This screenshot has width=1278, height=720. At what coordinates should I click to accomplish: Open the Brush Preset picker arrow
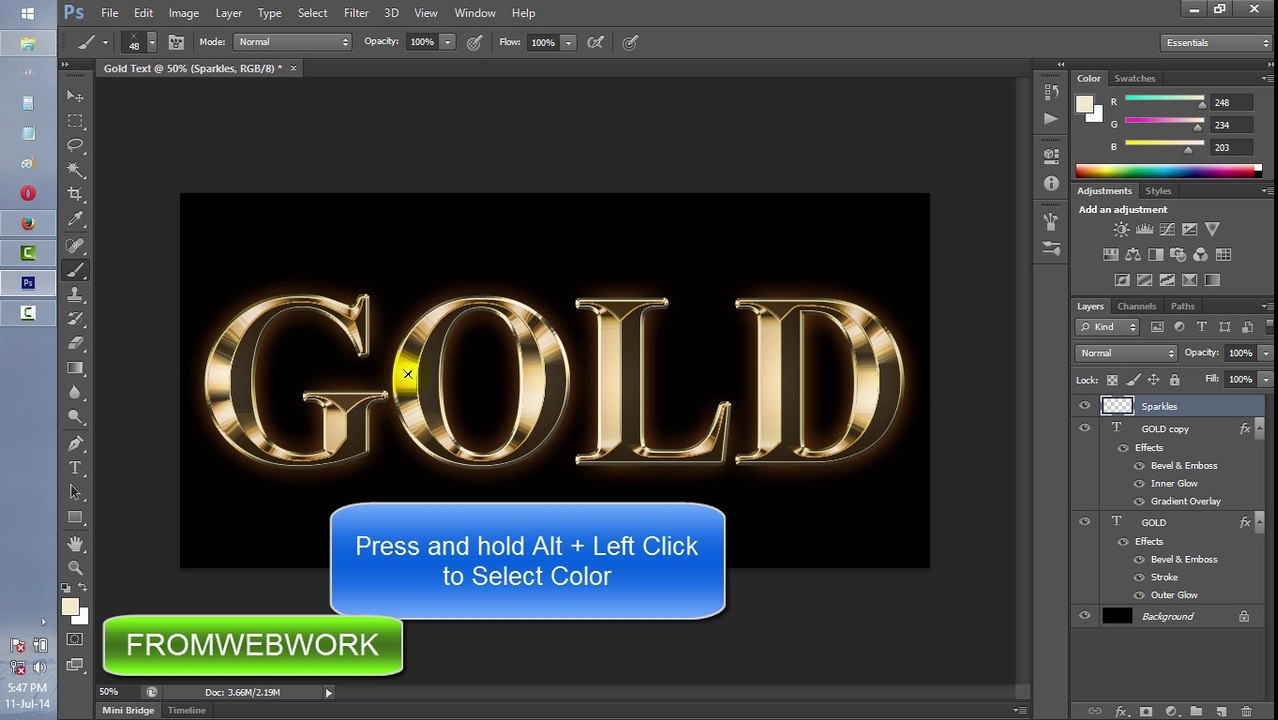click(152, 42)
